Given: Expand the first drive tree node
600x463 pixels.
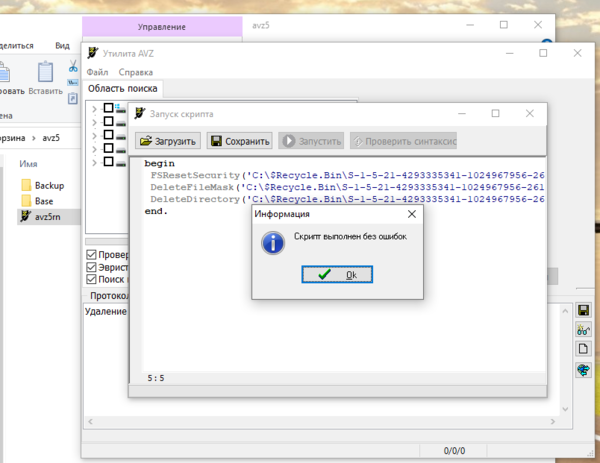Looking at the screenshot, I should (x=95, y=109).
